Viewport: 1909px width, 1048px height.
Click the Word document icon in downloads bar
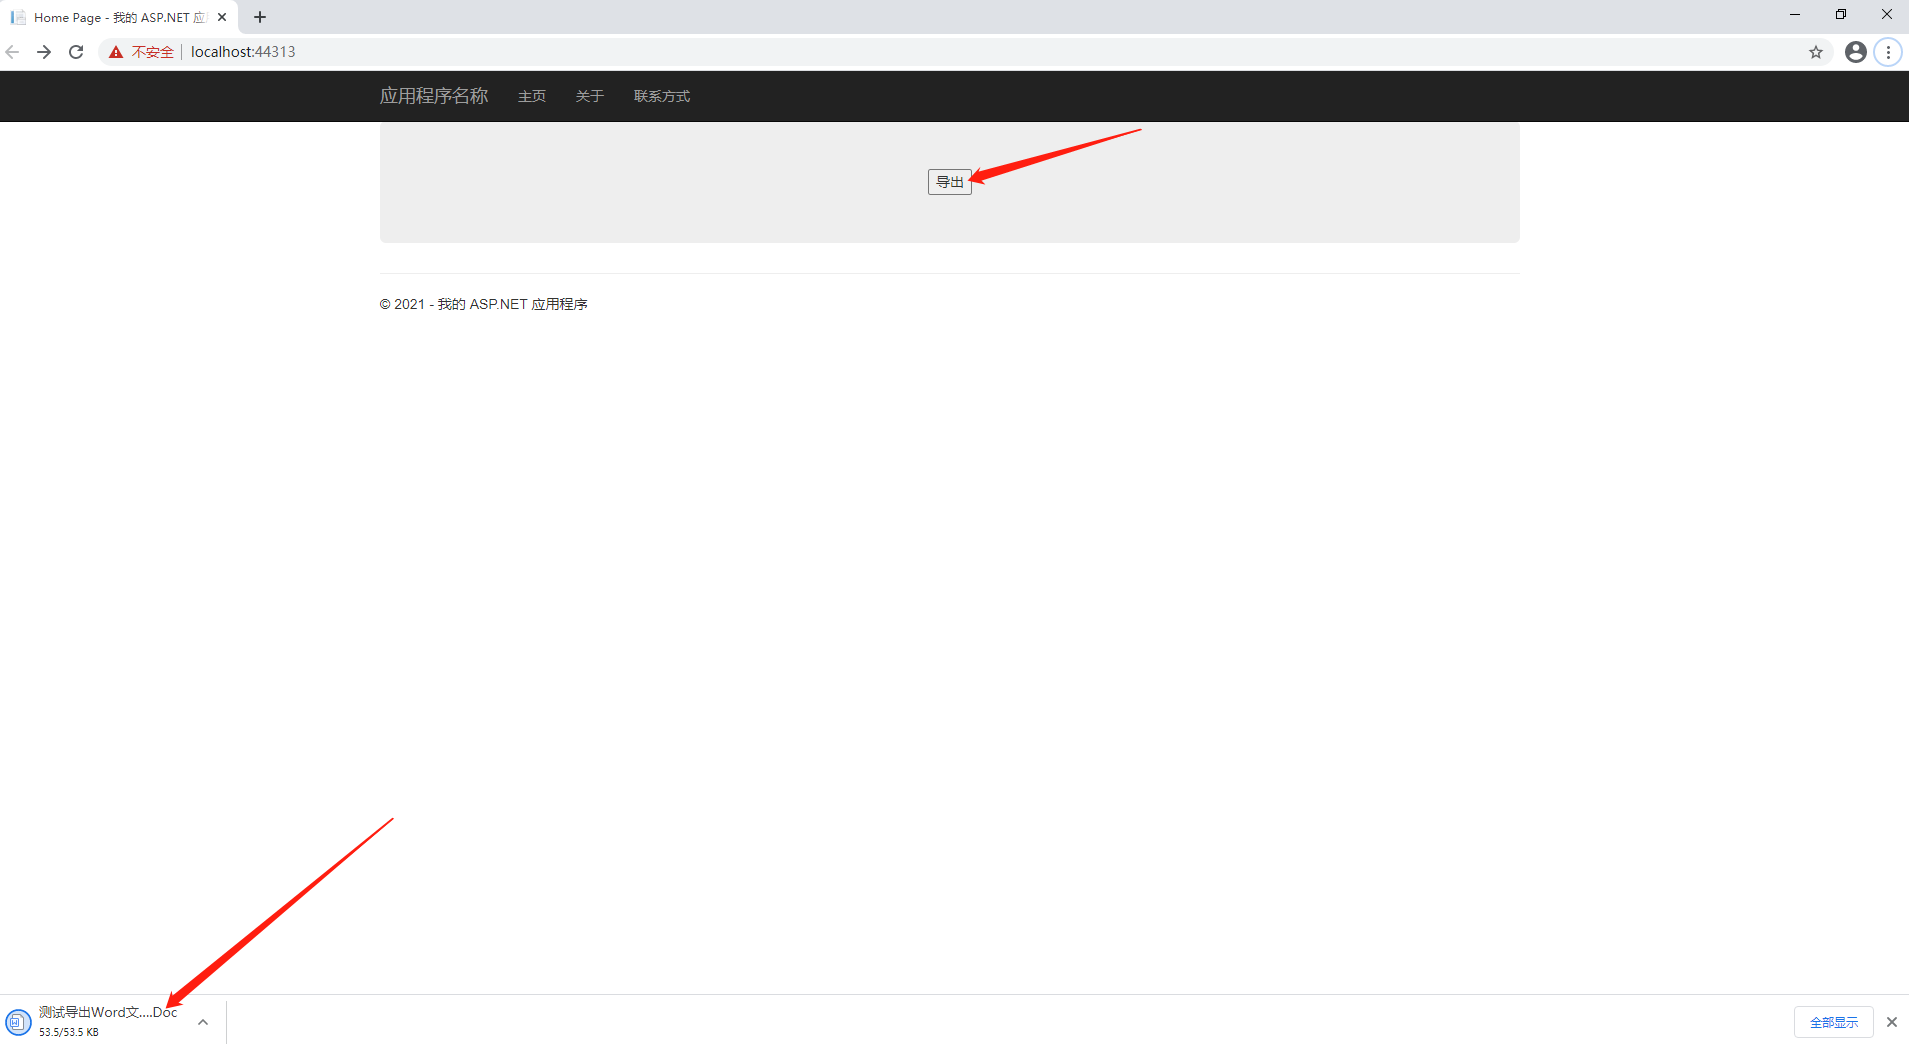tap(18, 1022)
